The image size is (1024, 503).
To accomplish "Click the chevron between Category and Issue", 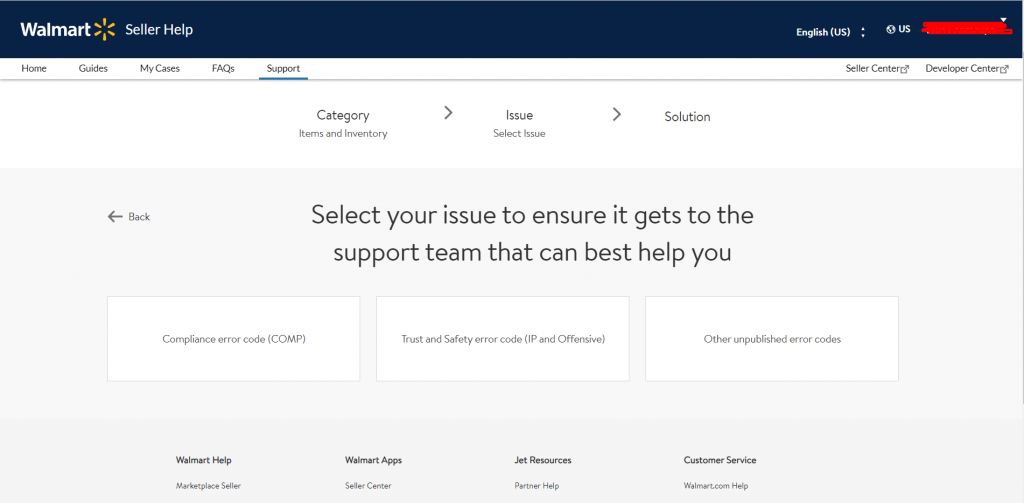I will [448, 112].
